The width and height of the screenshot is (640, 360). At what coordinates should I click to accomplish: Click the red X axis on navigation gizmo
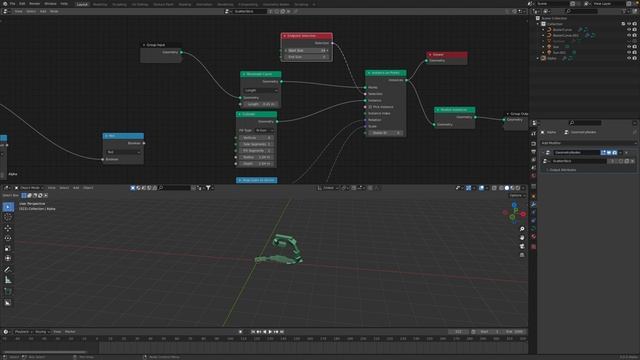click(523, 214)
